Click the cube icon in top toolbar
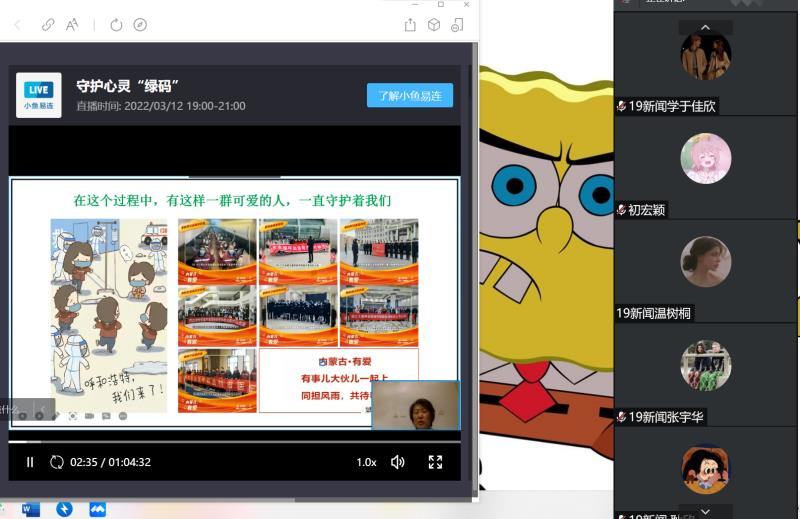The image size is (800, 519). (434, 24)
